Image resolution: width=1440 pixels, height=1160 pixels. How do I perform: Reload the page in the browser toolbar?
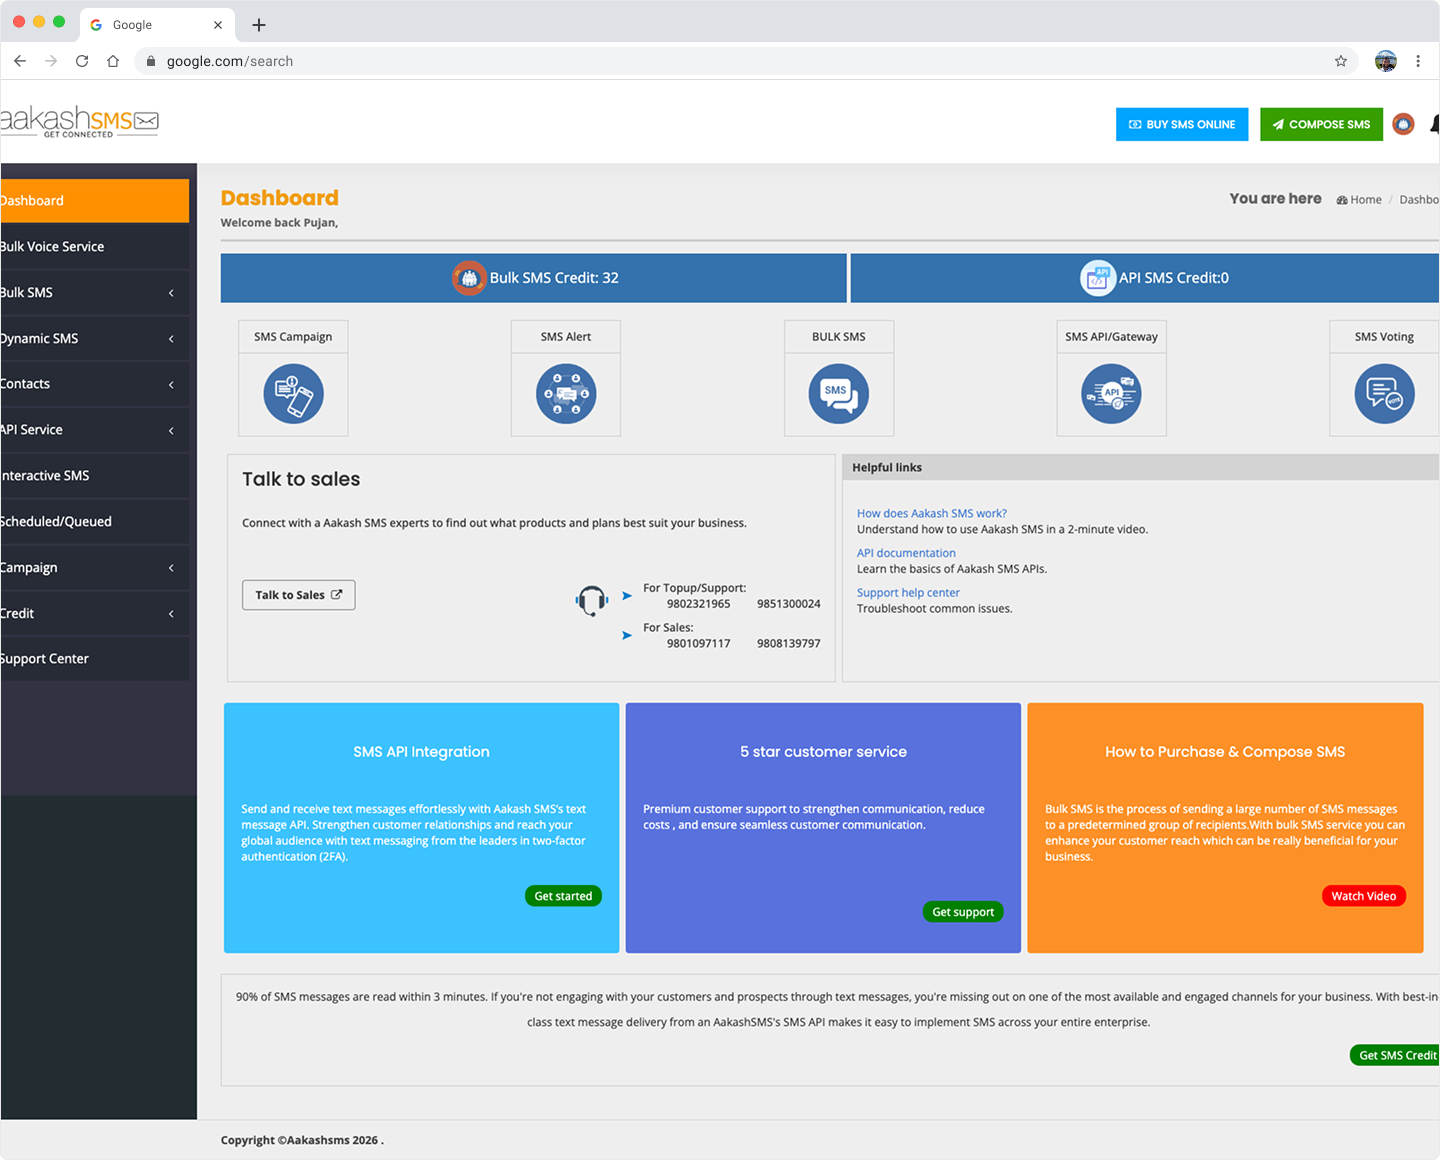[x=82, y=61]
